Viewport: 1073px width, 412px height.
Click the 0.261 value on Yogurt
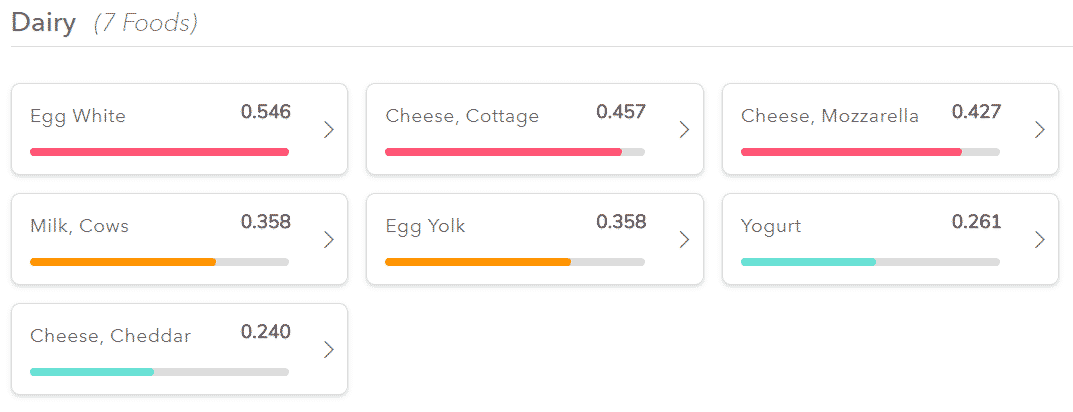(977, 222)
